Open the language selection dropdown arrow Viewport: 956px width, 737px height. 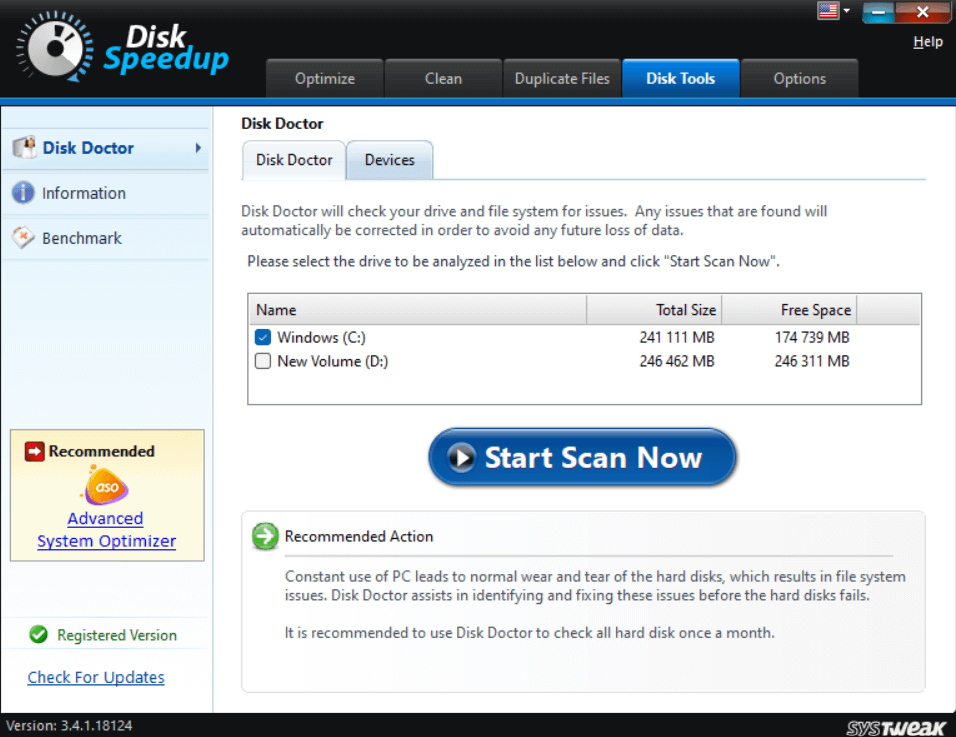(845, 11)
